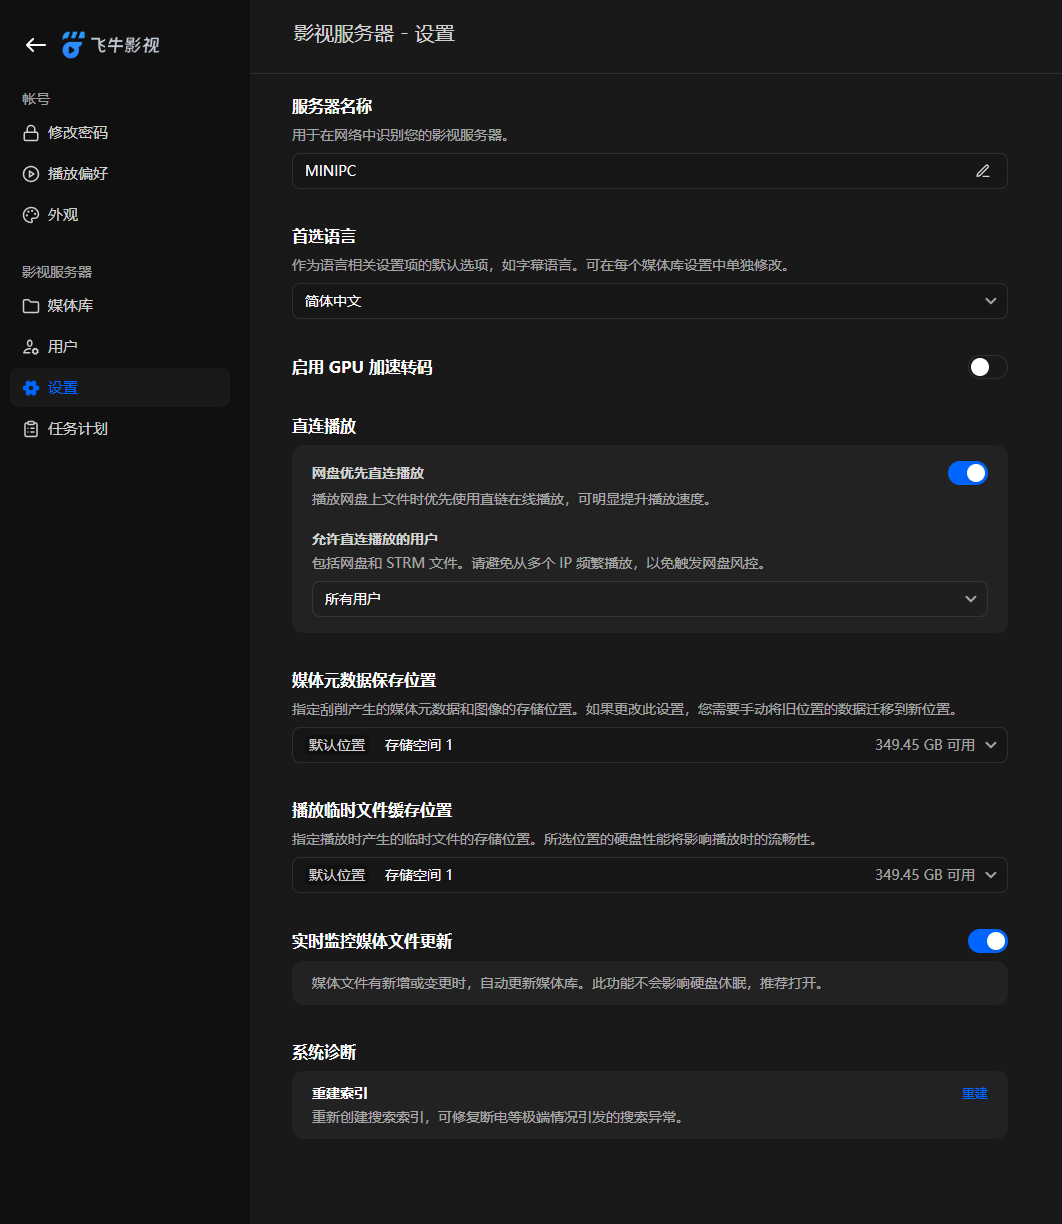Screen dimensions: 1062x1224
Task: Click the chevron in 首选语言 dropdown
Action: (990, 301)
